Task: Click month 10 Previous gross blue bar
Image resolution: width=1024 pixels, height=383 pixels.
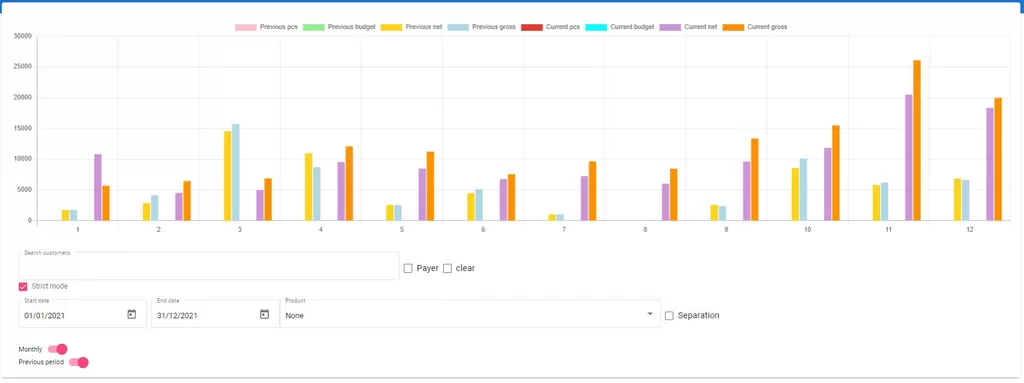Action: pos(803,190)
